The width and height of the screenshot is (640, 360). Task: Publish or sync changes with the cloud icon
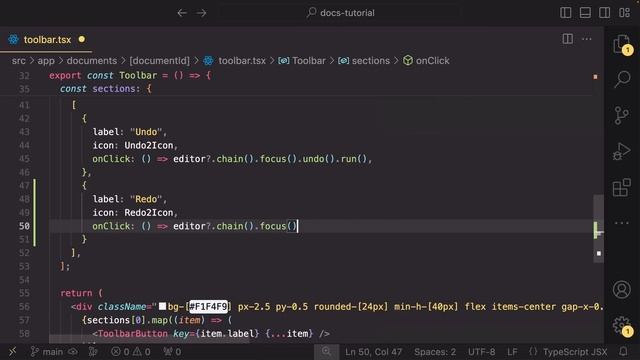pyautogui.click(x=73, y=351)
